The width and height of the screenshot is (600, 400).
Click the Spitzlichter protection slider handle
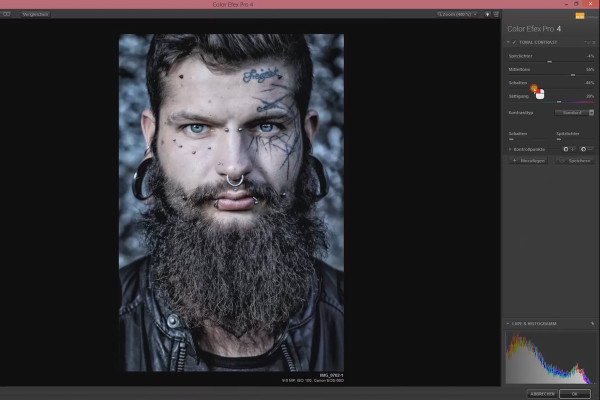tap(559, 139)
